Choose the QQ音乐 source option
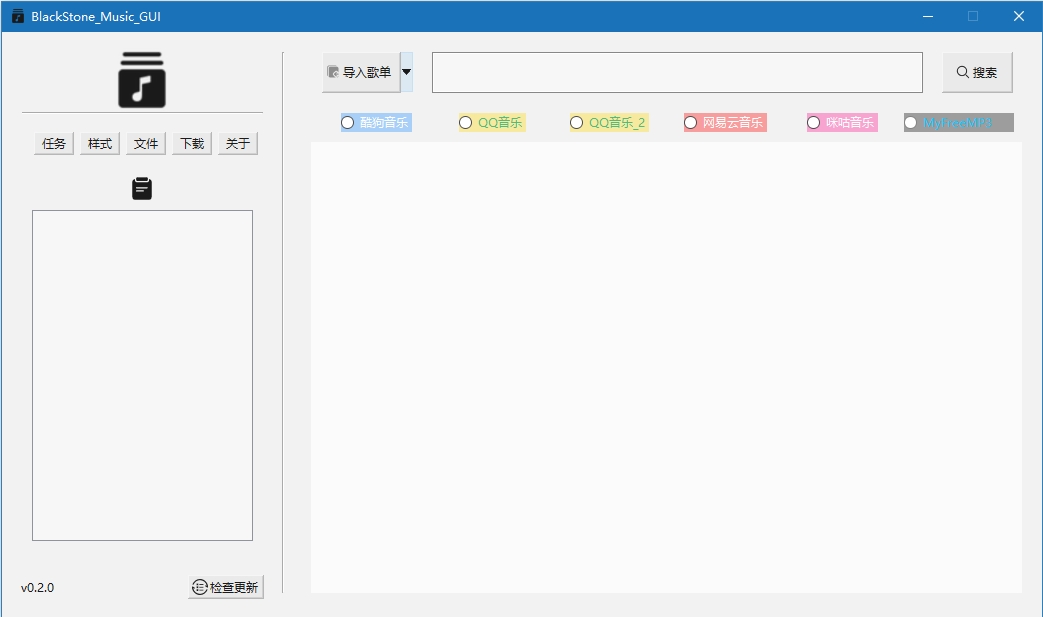Image resolution: width=1043 pixels, height=617 pixels. [466, 122]
